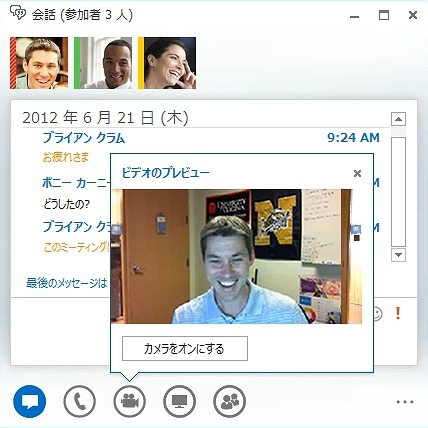Image resolution: width=428 pixels, height=428 pixels.
Task: Select third participant photo with yellow bar
Action: point(167,63)
